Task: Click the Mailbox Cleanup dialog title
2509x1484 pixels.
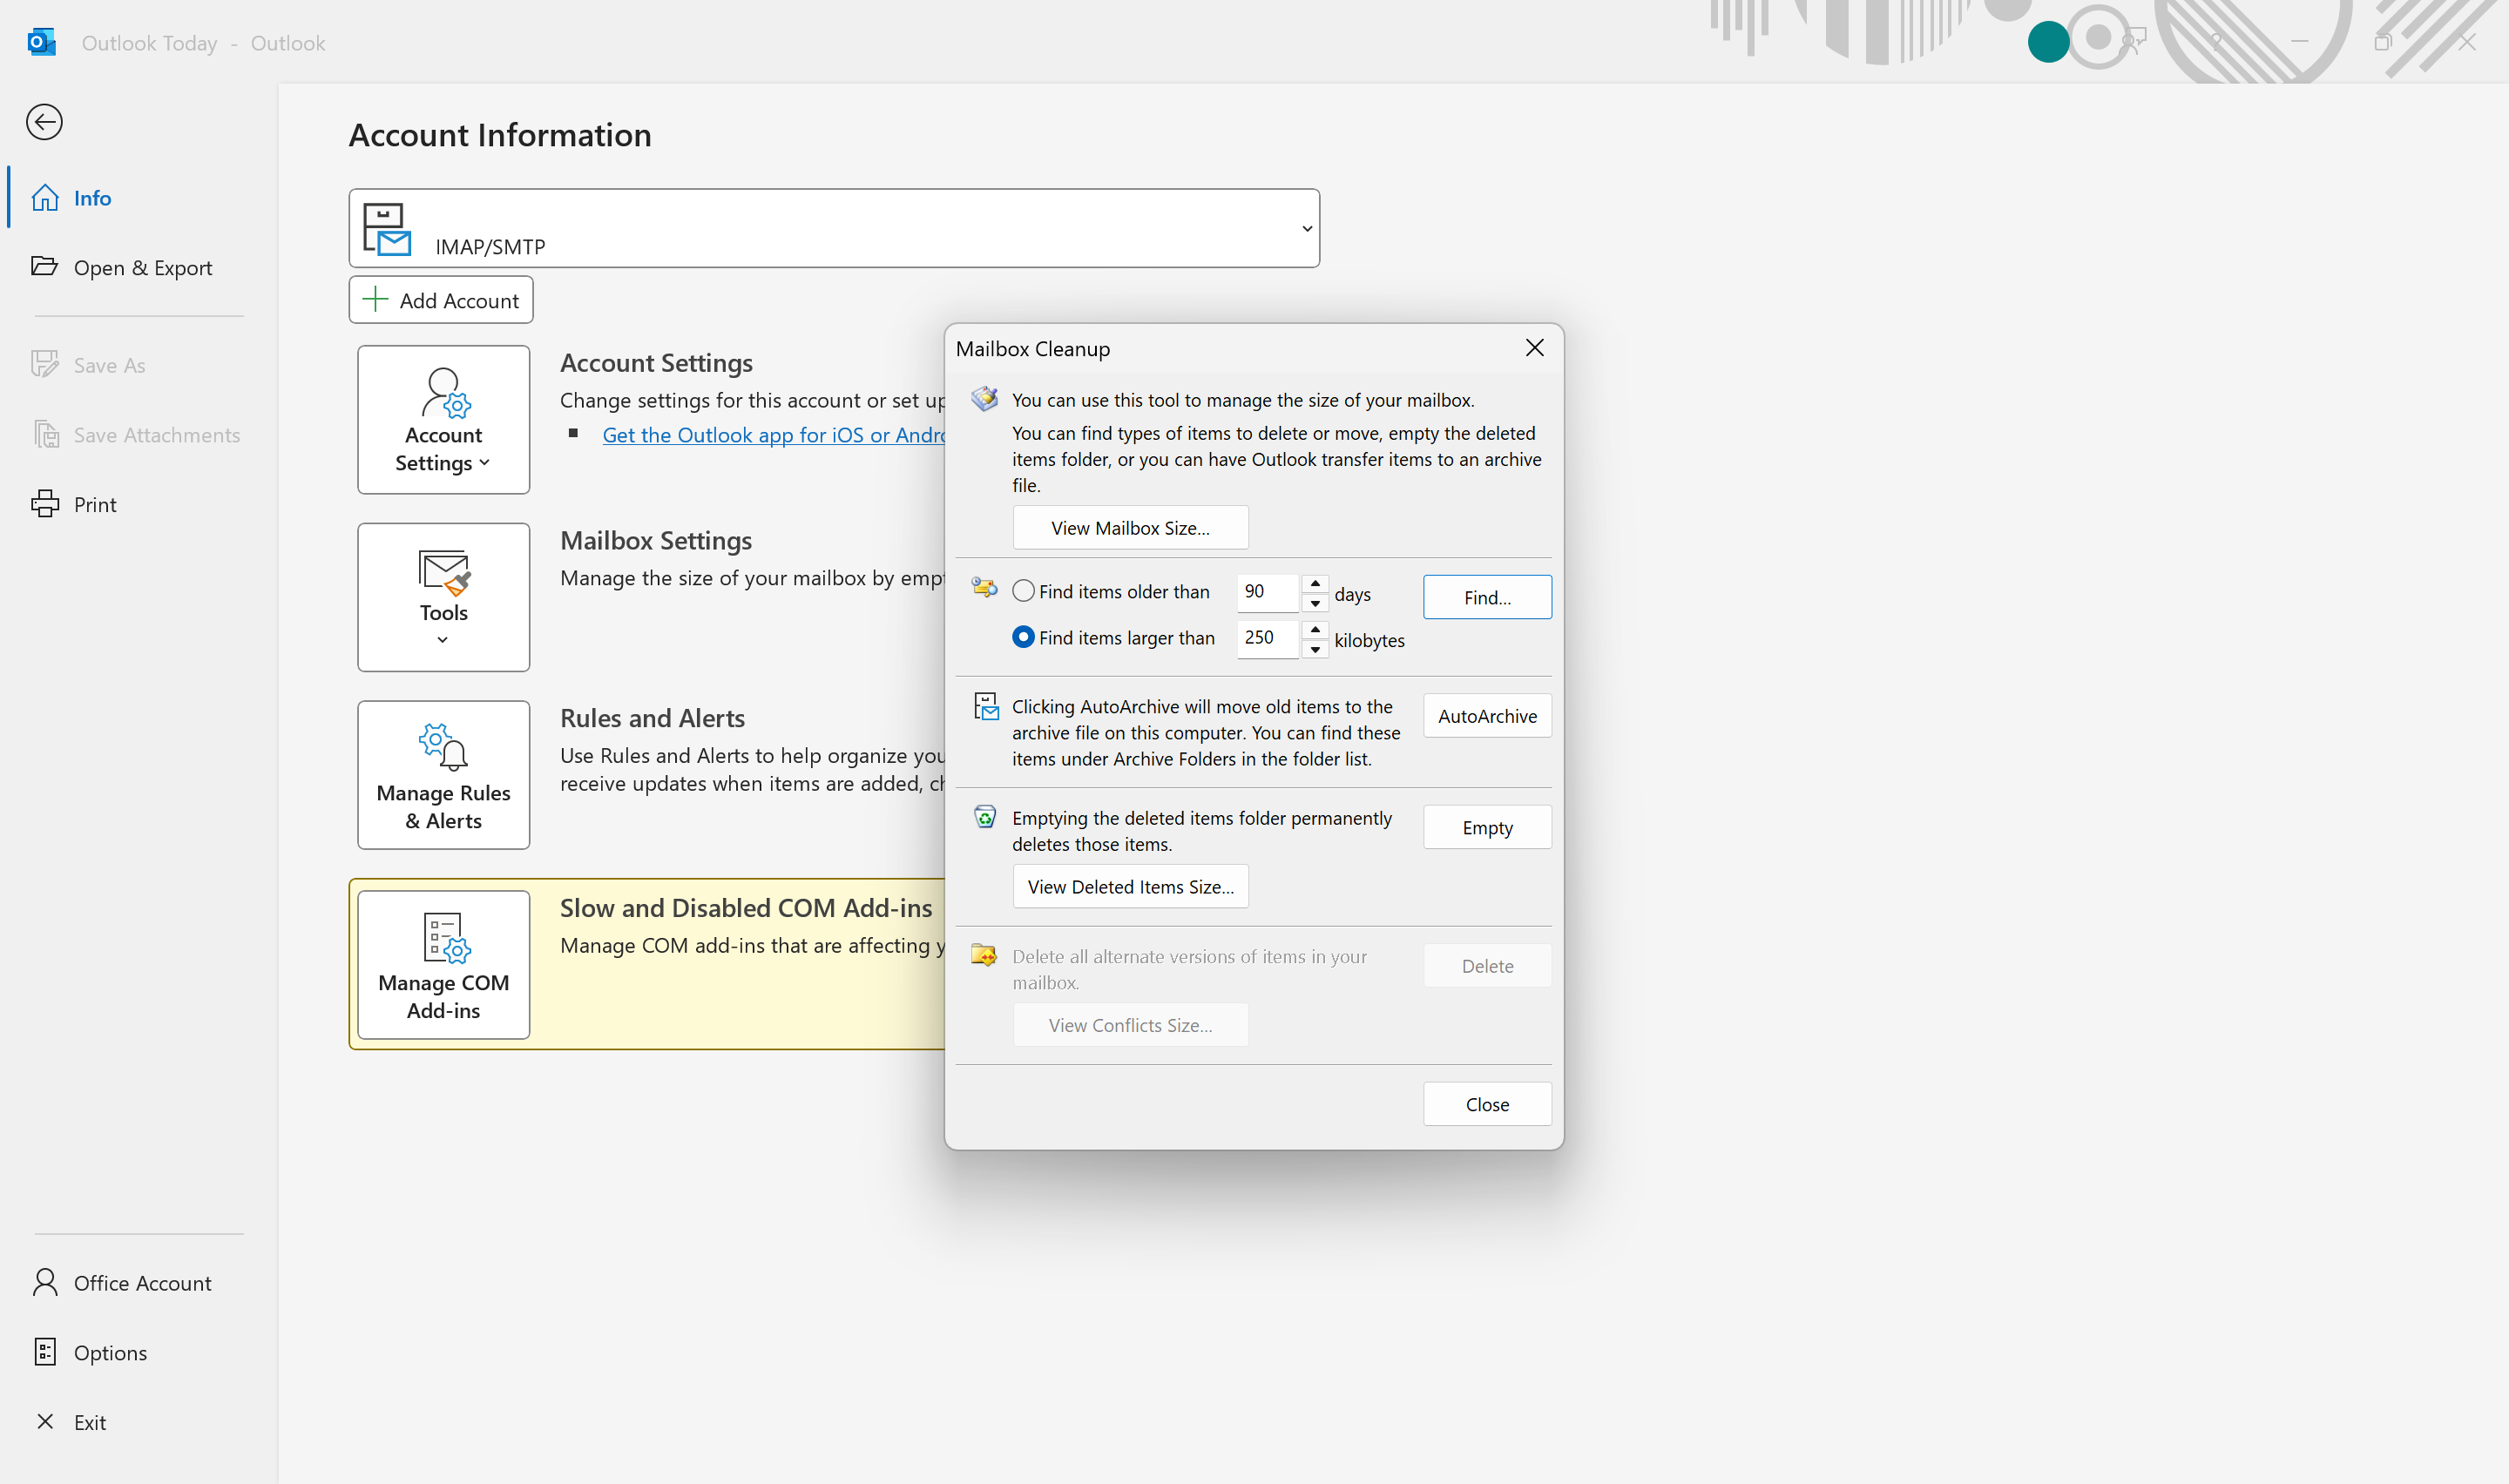Action: [x=1033, y=349]
